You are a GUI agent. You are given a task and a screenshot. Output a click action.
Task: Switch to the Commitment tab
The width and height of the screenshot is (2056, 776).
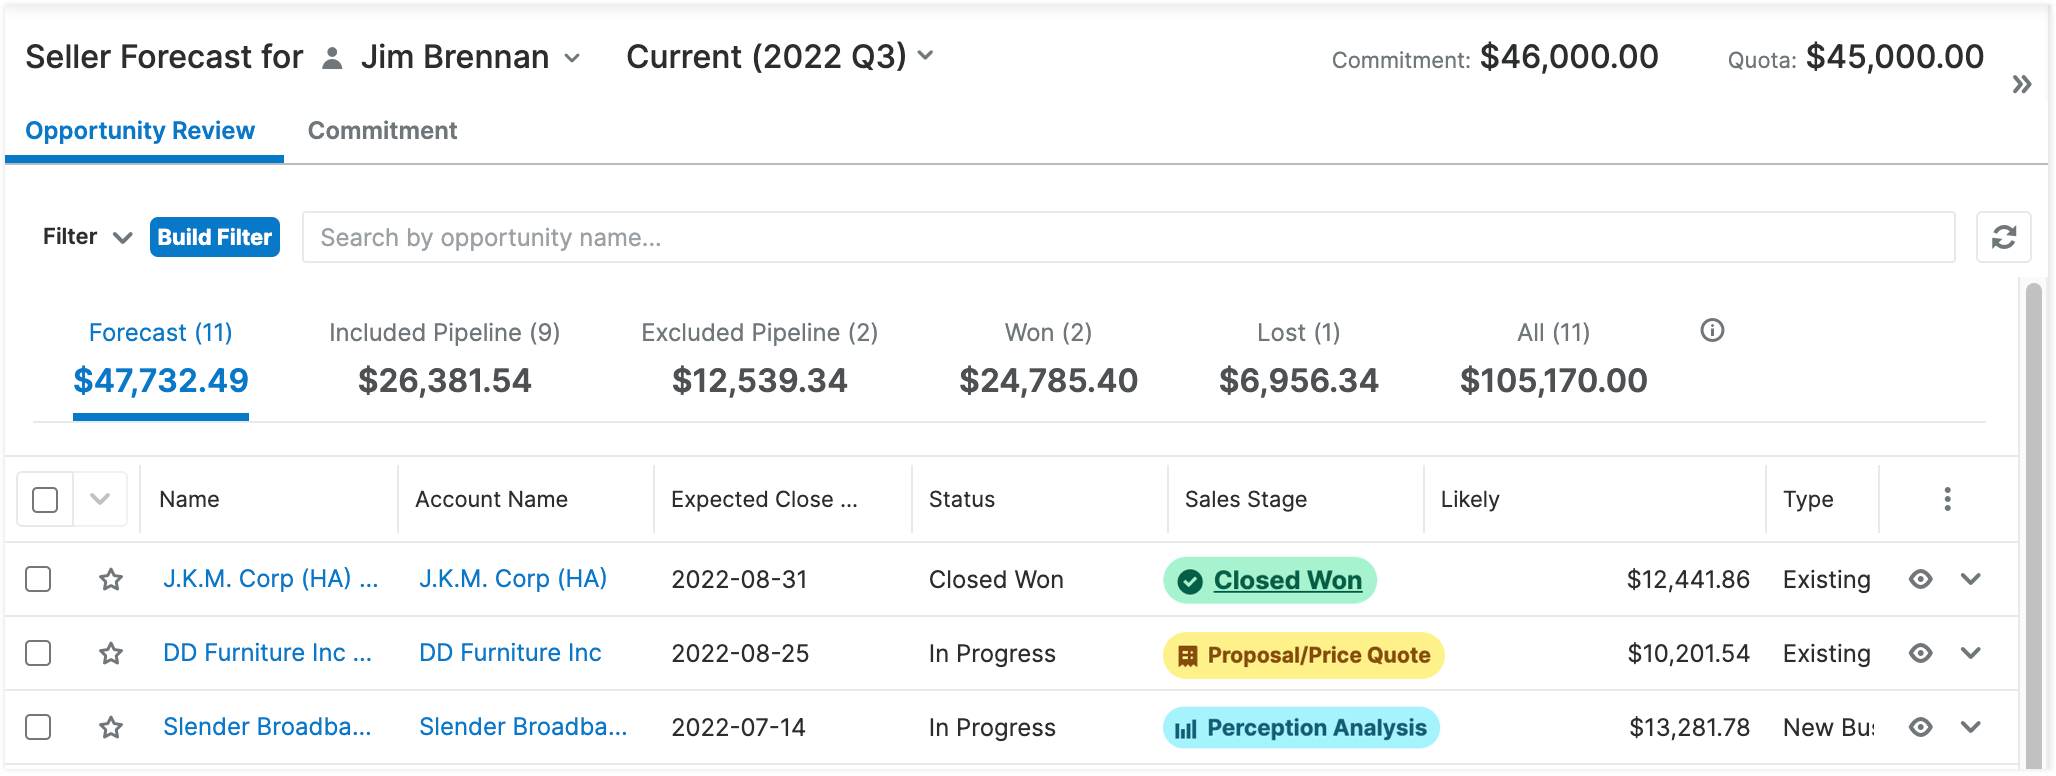pyautogui.click(x=382, y=131)
